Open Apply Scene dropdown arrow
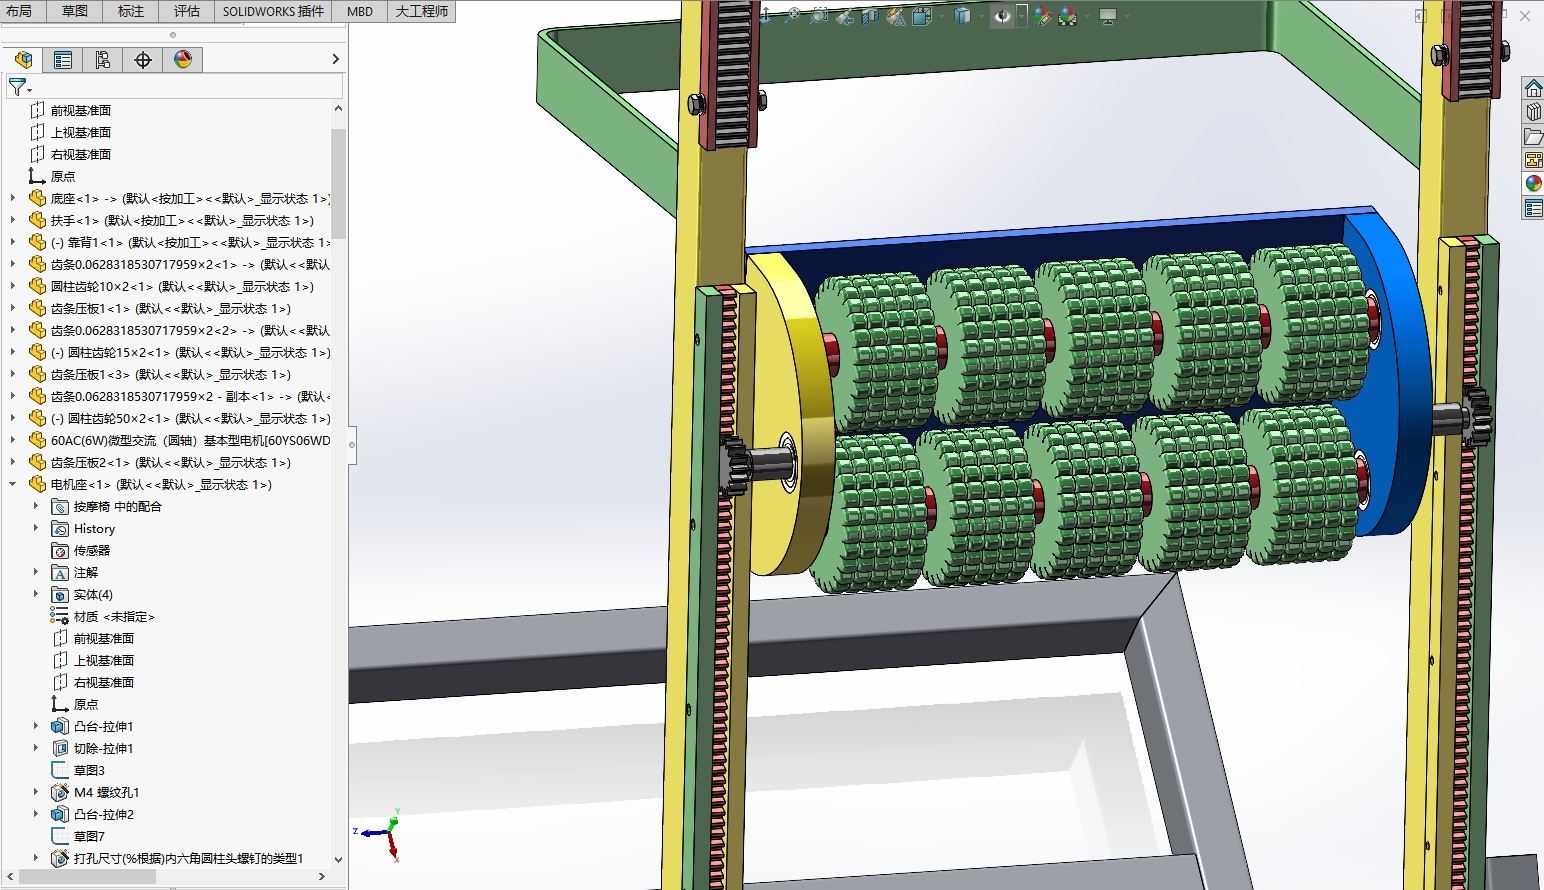Screen dimensions: 1544x890 [x=1087, y=16]
